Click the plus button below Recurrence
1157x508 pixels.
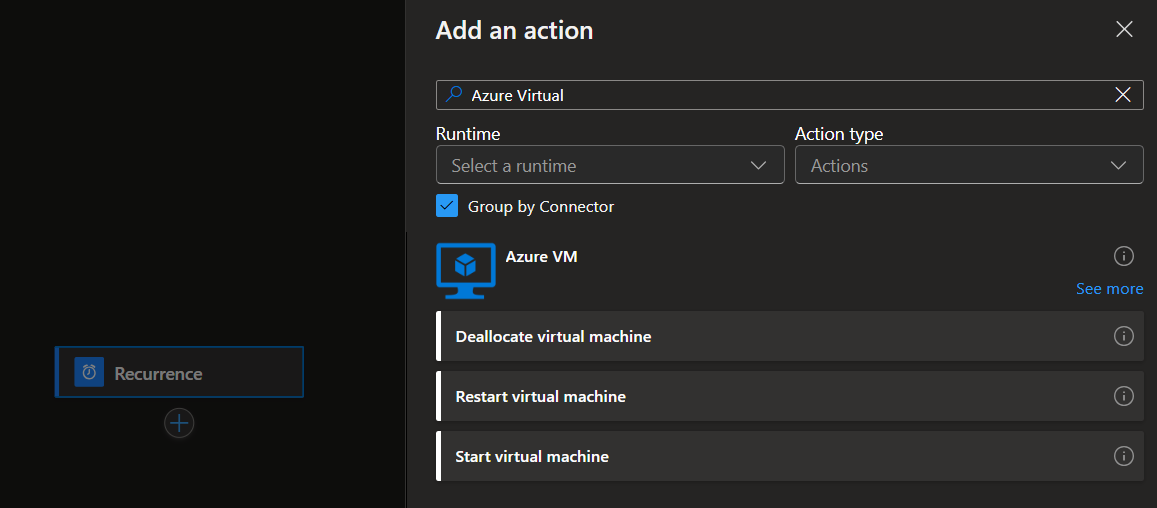pos(179,423)
